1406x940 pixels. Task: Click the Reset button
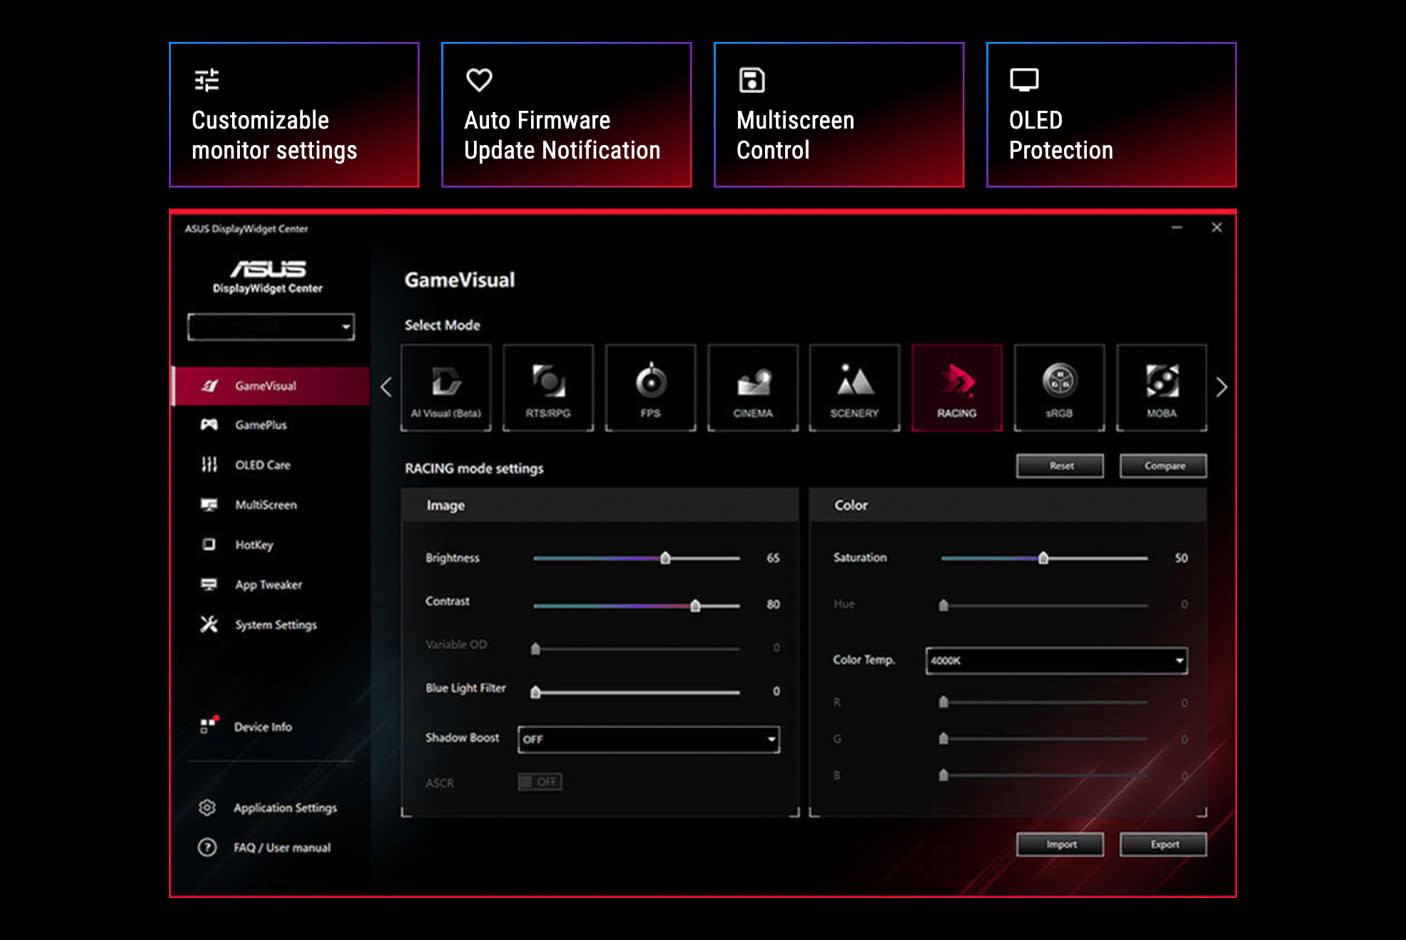1060,466
